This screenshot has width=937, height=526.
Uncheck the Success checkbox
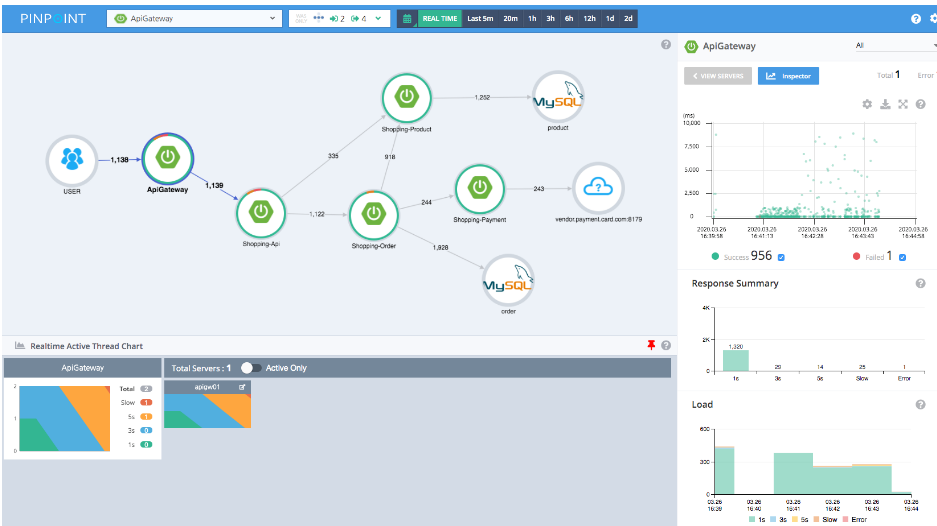781,258
